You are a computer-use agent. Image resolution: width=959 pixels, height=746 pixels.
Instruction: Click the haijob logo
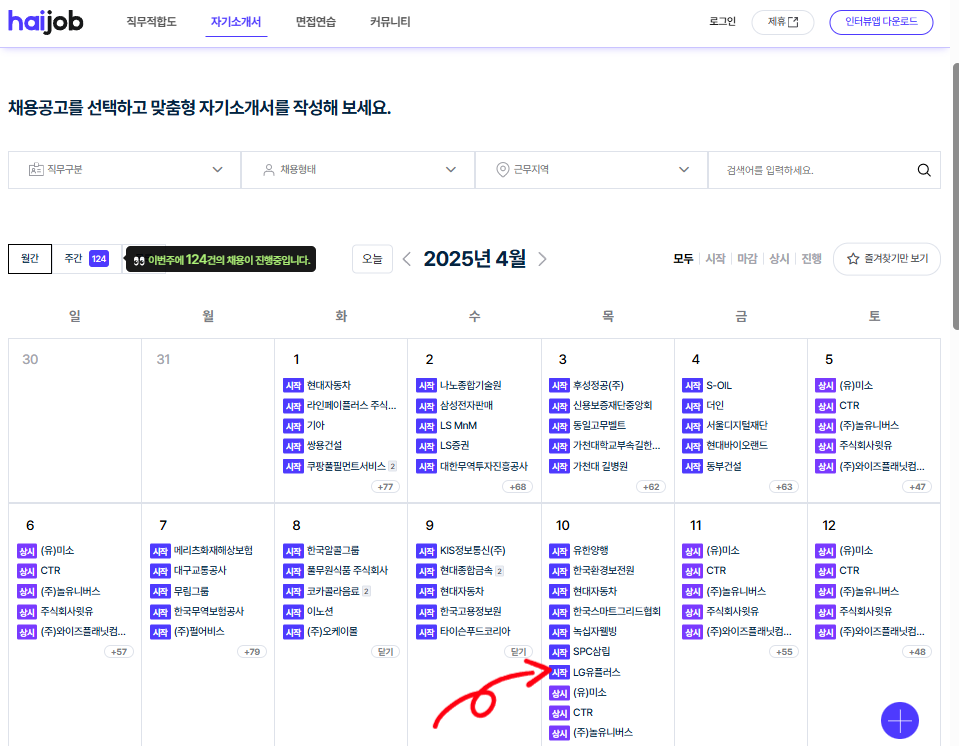(46, 22)
